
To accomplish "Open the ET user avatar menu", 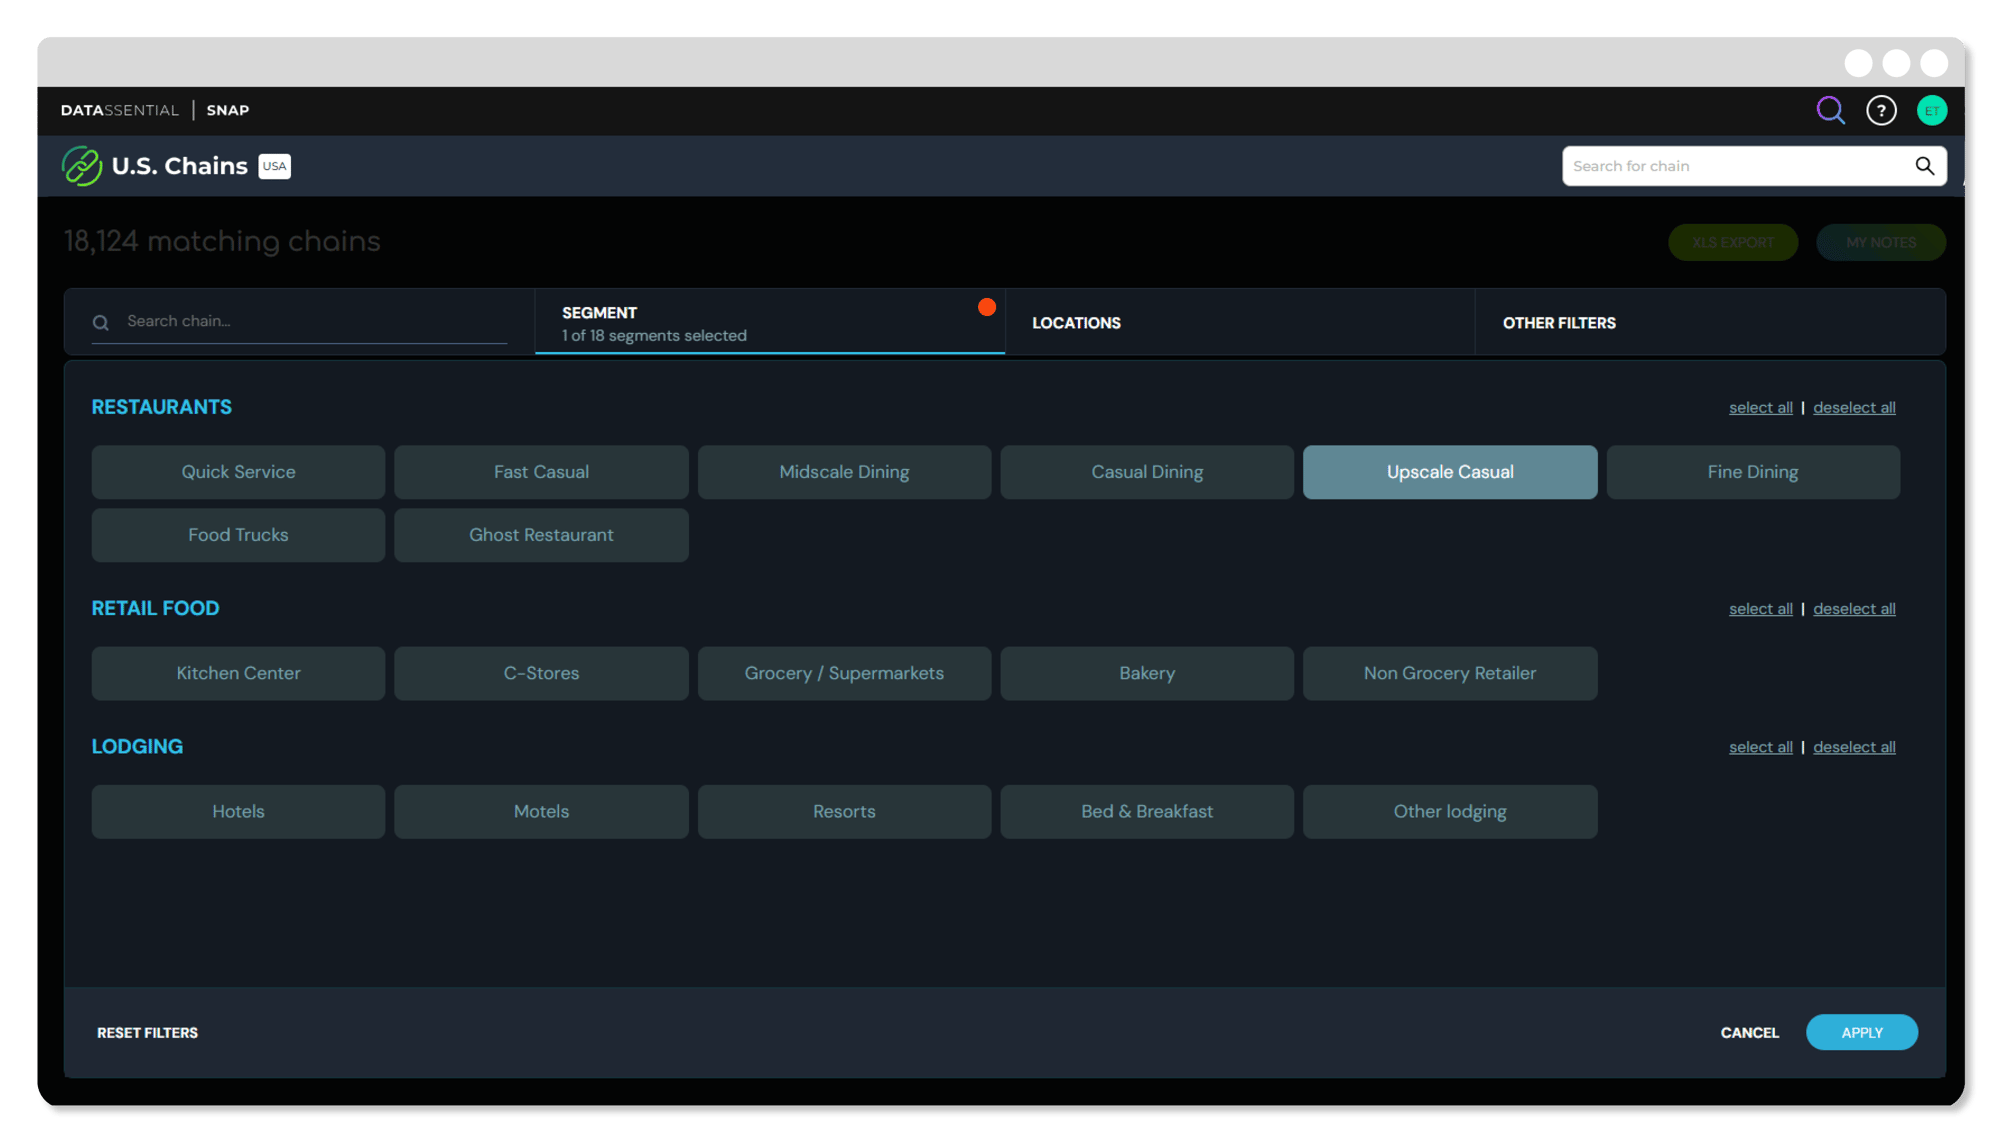I will click(x=1931, y=111).
